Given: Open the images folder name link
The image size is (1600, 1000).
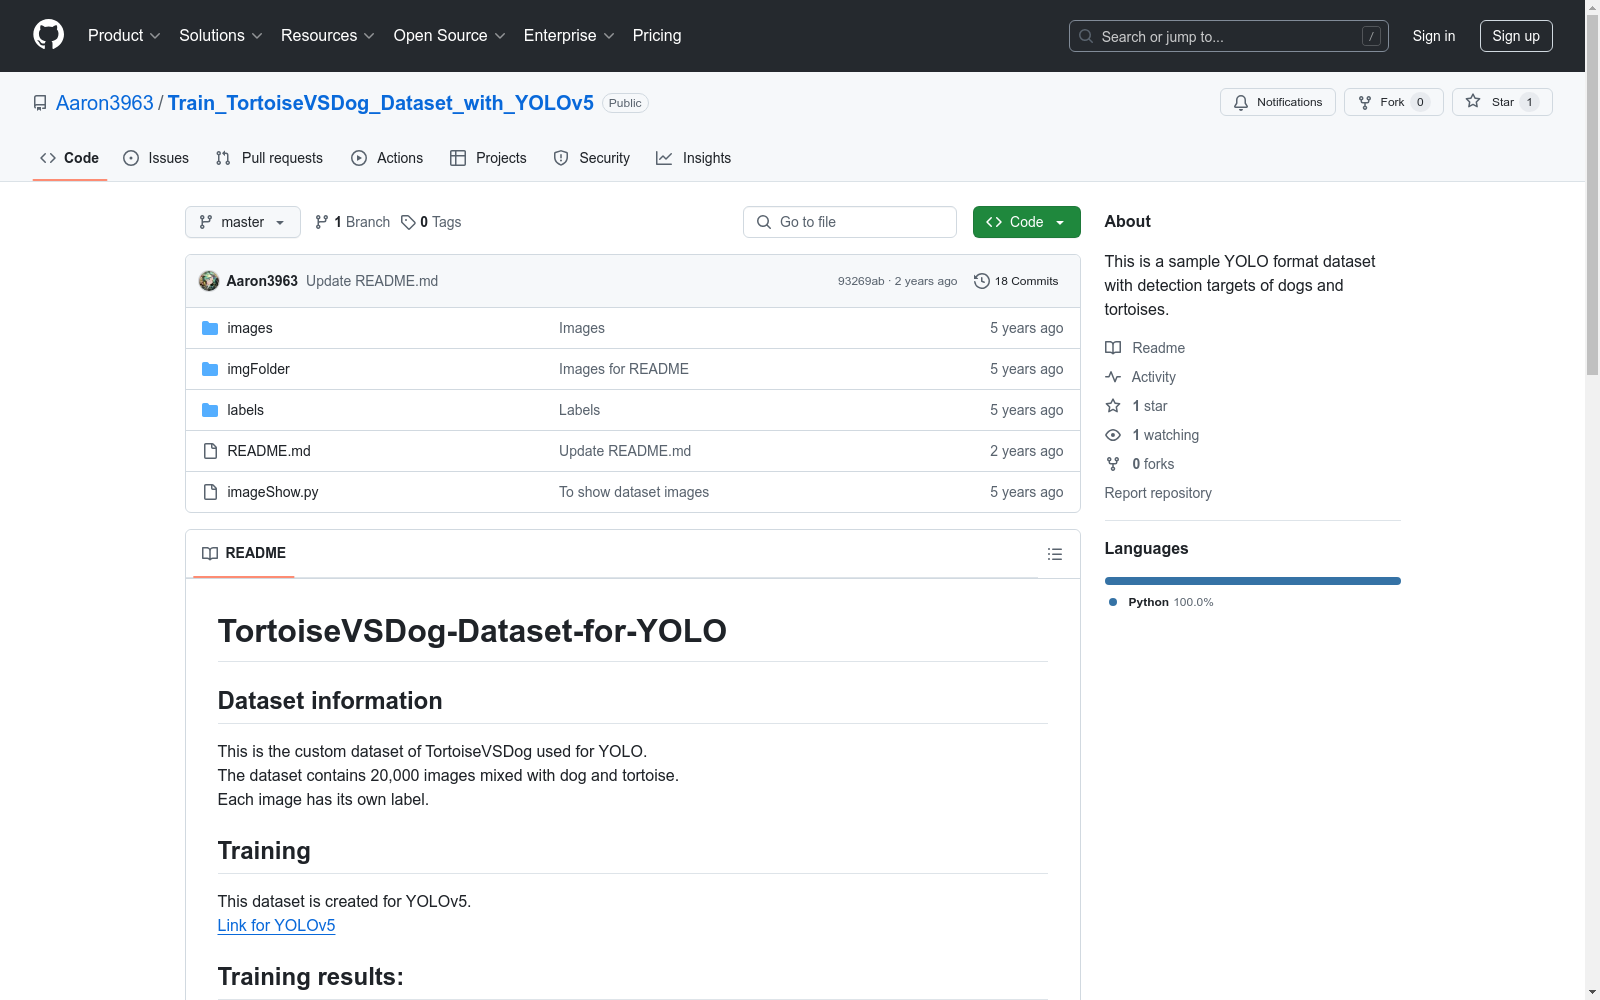Looking at the screenshot, I should [x=250, y=328].
